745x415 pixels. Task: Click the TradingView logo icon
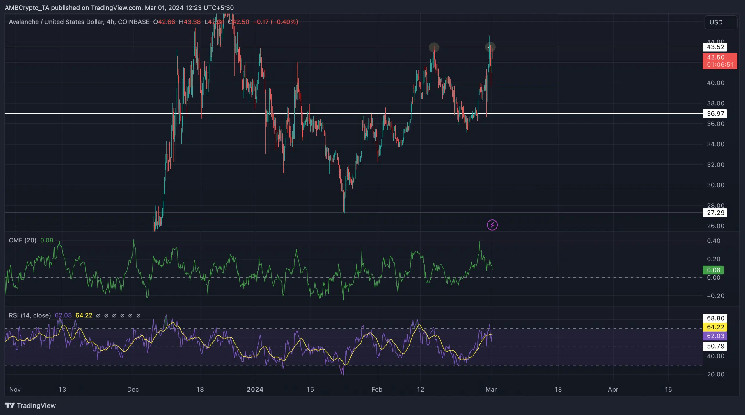coord(9,406)
